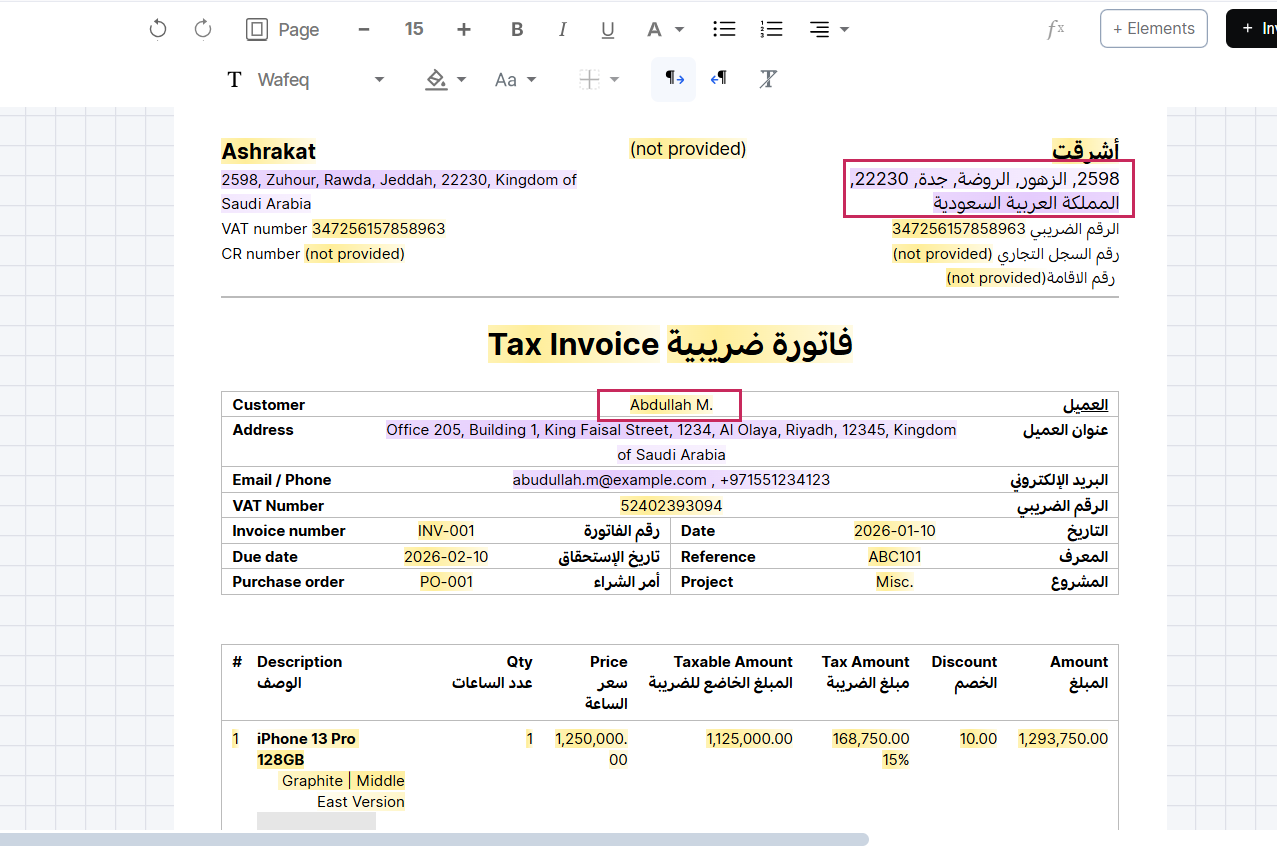Image resolution: width=1277 pixels, height=846 pixels.
Task: Decrease font size with minus button
Action: 364,29
